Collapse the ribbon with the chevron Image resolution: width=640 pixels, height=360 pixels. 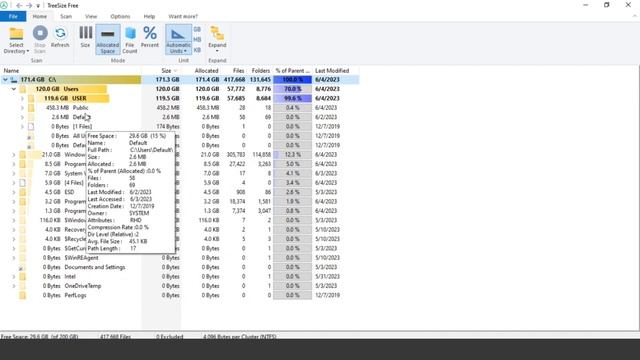point(635,16)
